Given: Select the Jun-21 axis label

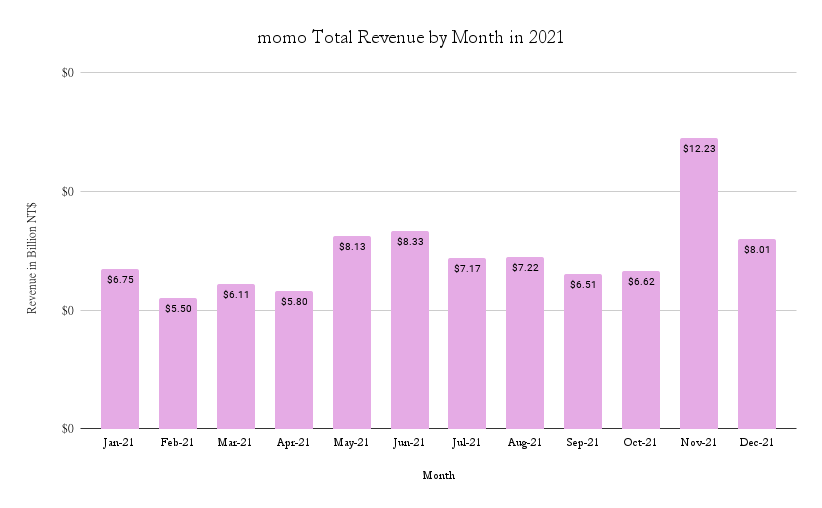Looking at the screenshot, I should tap(409, 443).
